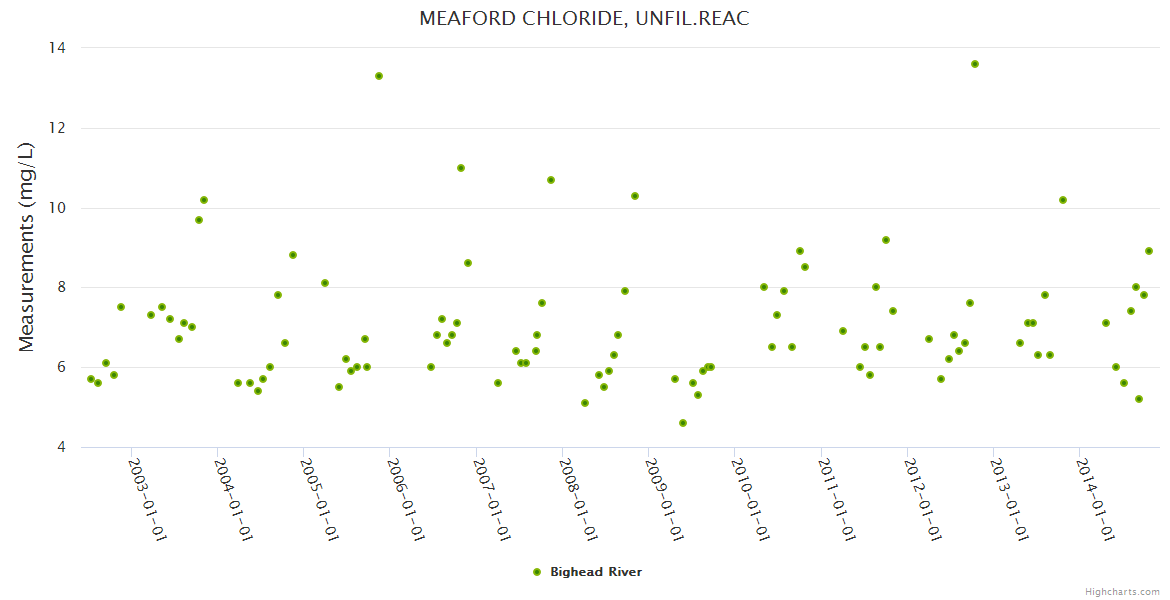Select the highest data point near 13.6
The width and height of the screenshot is (1170, 600).
tap(975, 64)
